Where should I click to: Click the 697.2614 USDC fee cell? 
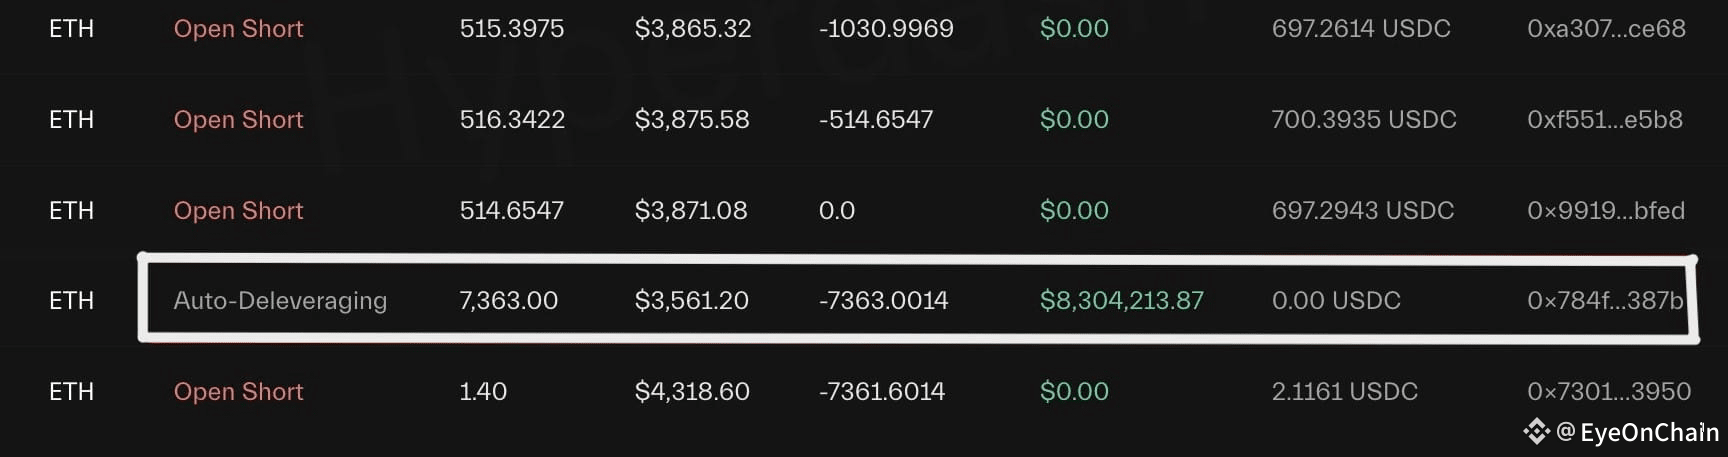point(1360,29)
